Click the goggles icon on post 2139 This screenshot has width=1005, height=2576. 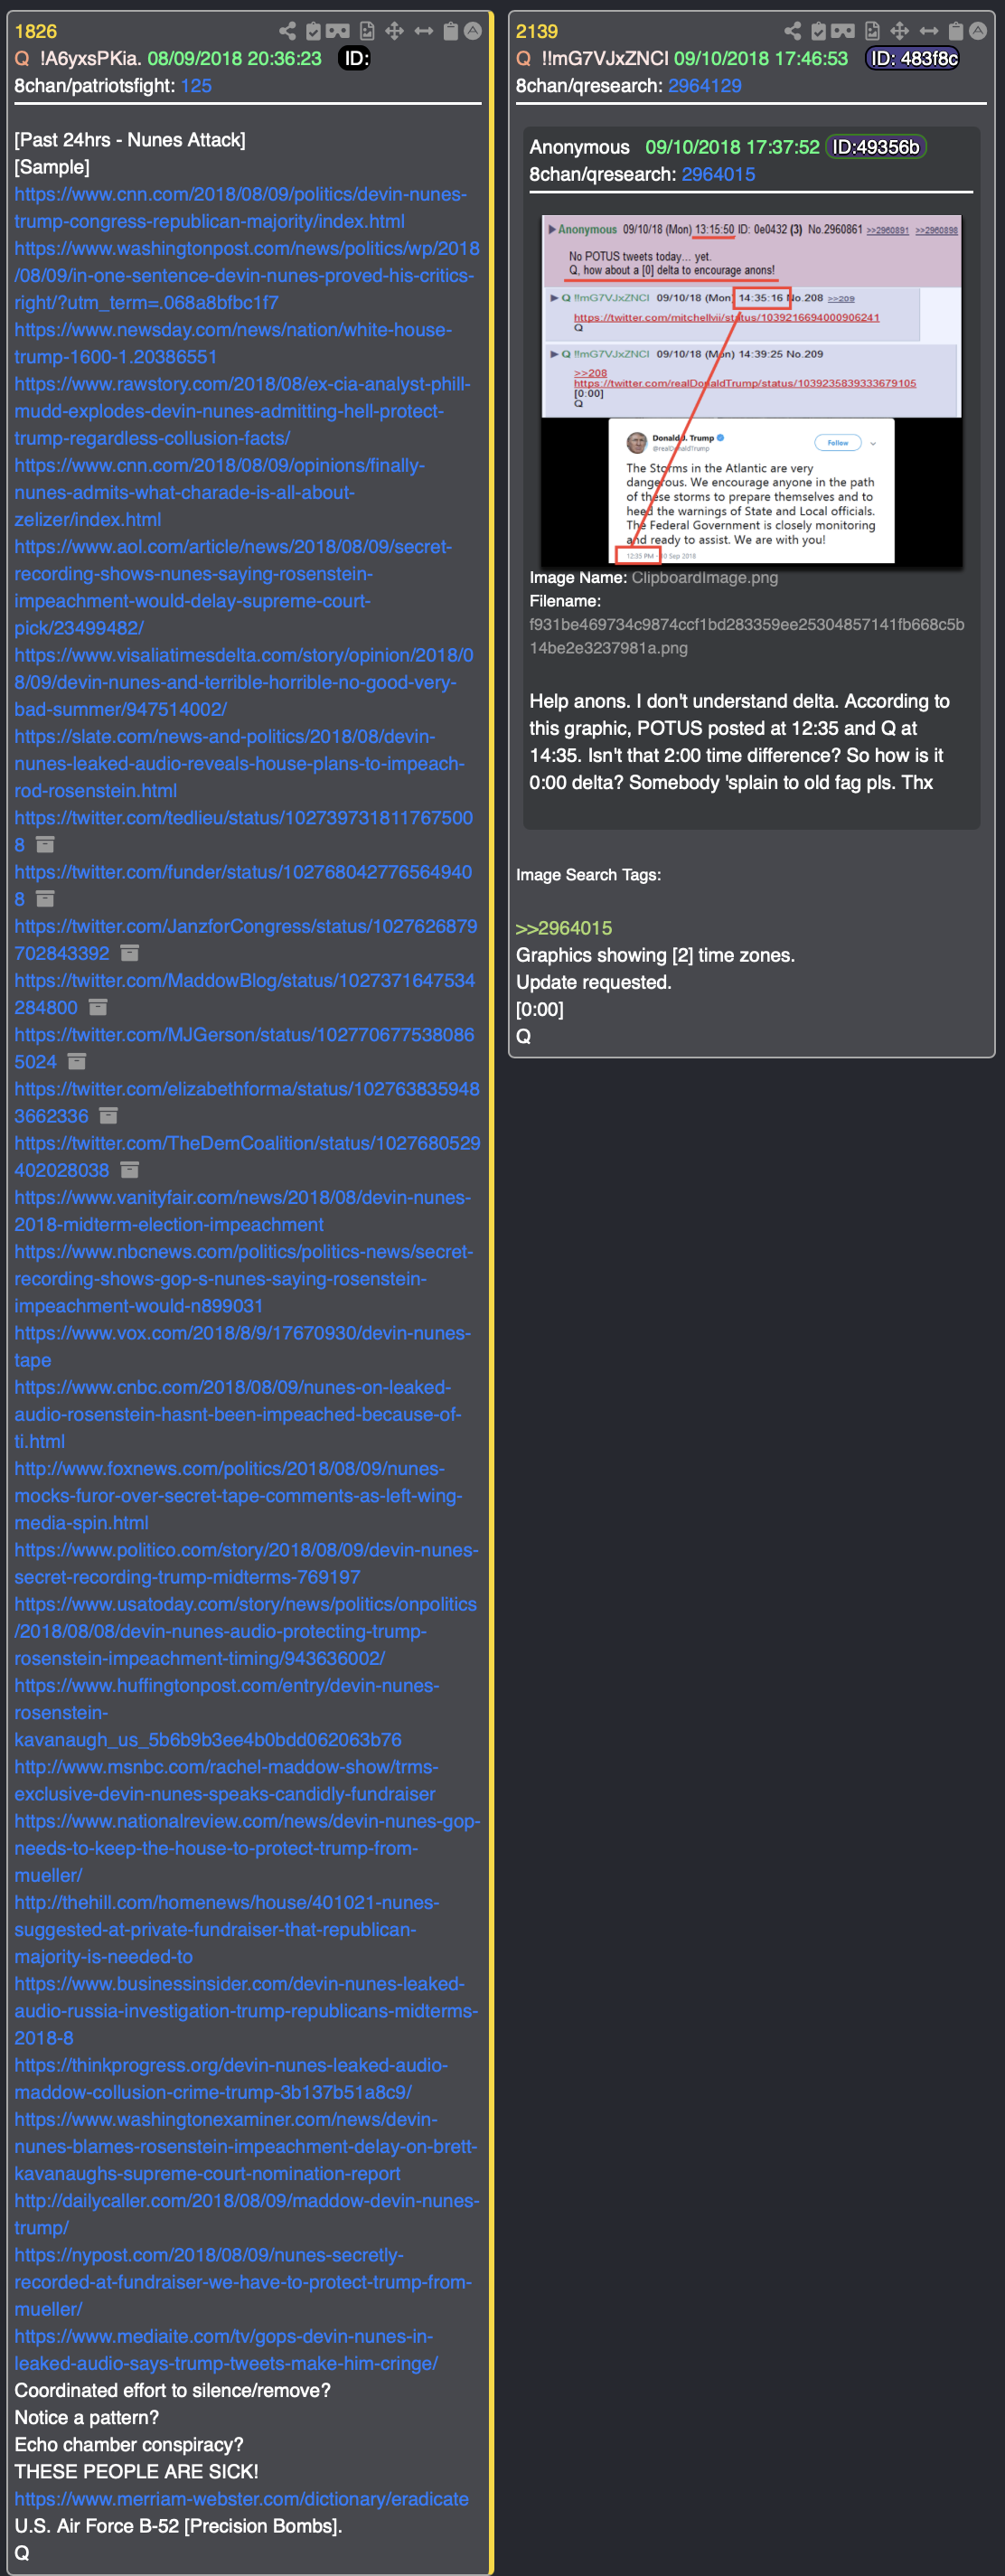click(843, 31)
